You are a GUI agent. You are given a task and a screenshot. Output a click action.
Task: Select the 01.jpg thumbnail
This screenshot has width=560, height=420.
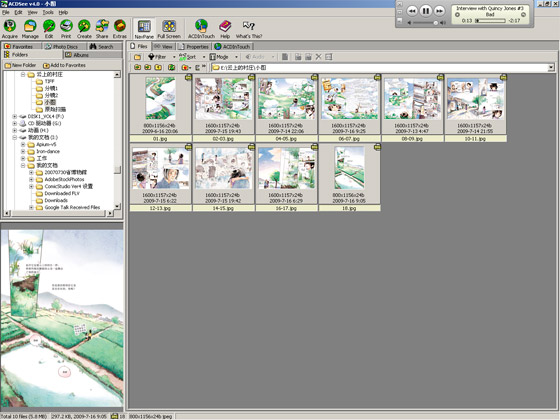point(160,108)
